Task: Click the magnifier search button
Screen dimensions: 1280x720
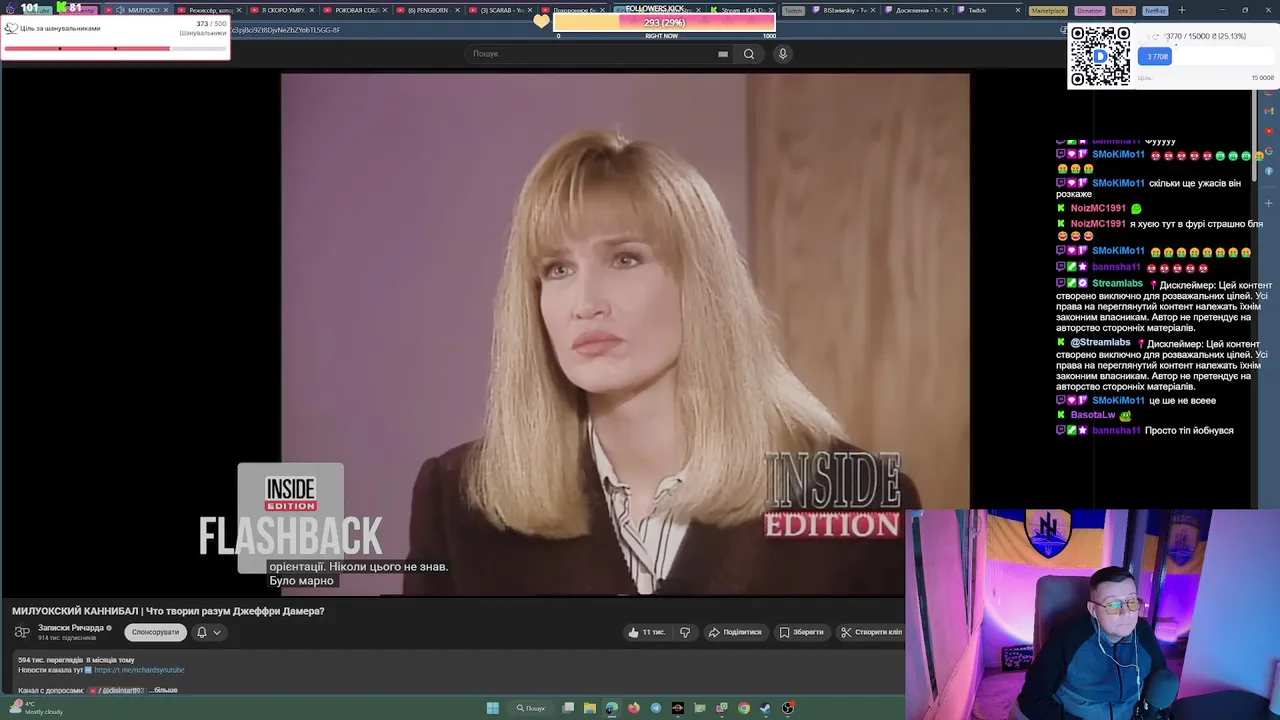Action: click(749, 54)
